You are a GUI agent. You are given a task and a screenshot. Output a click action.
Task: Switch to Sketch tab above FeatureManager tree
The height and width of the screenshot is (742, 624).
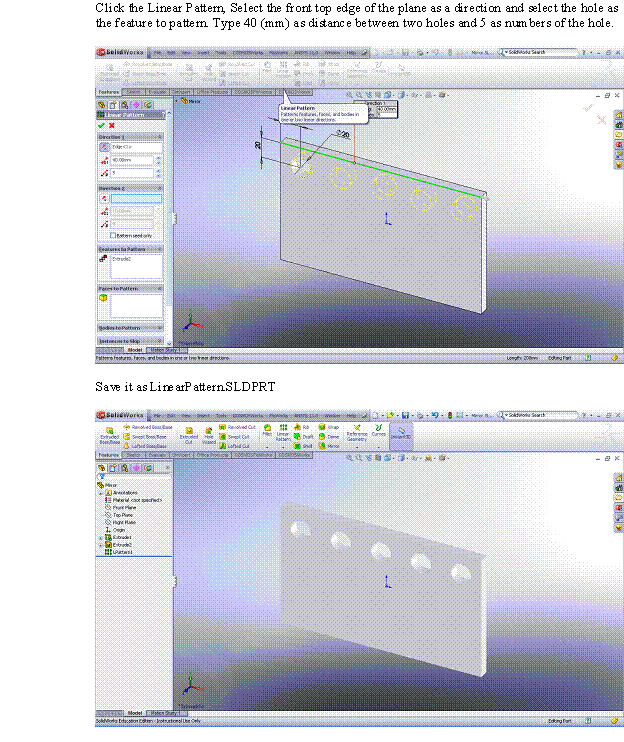pyautogui.click(x=133, y=455)
